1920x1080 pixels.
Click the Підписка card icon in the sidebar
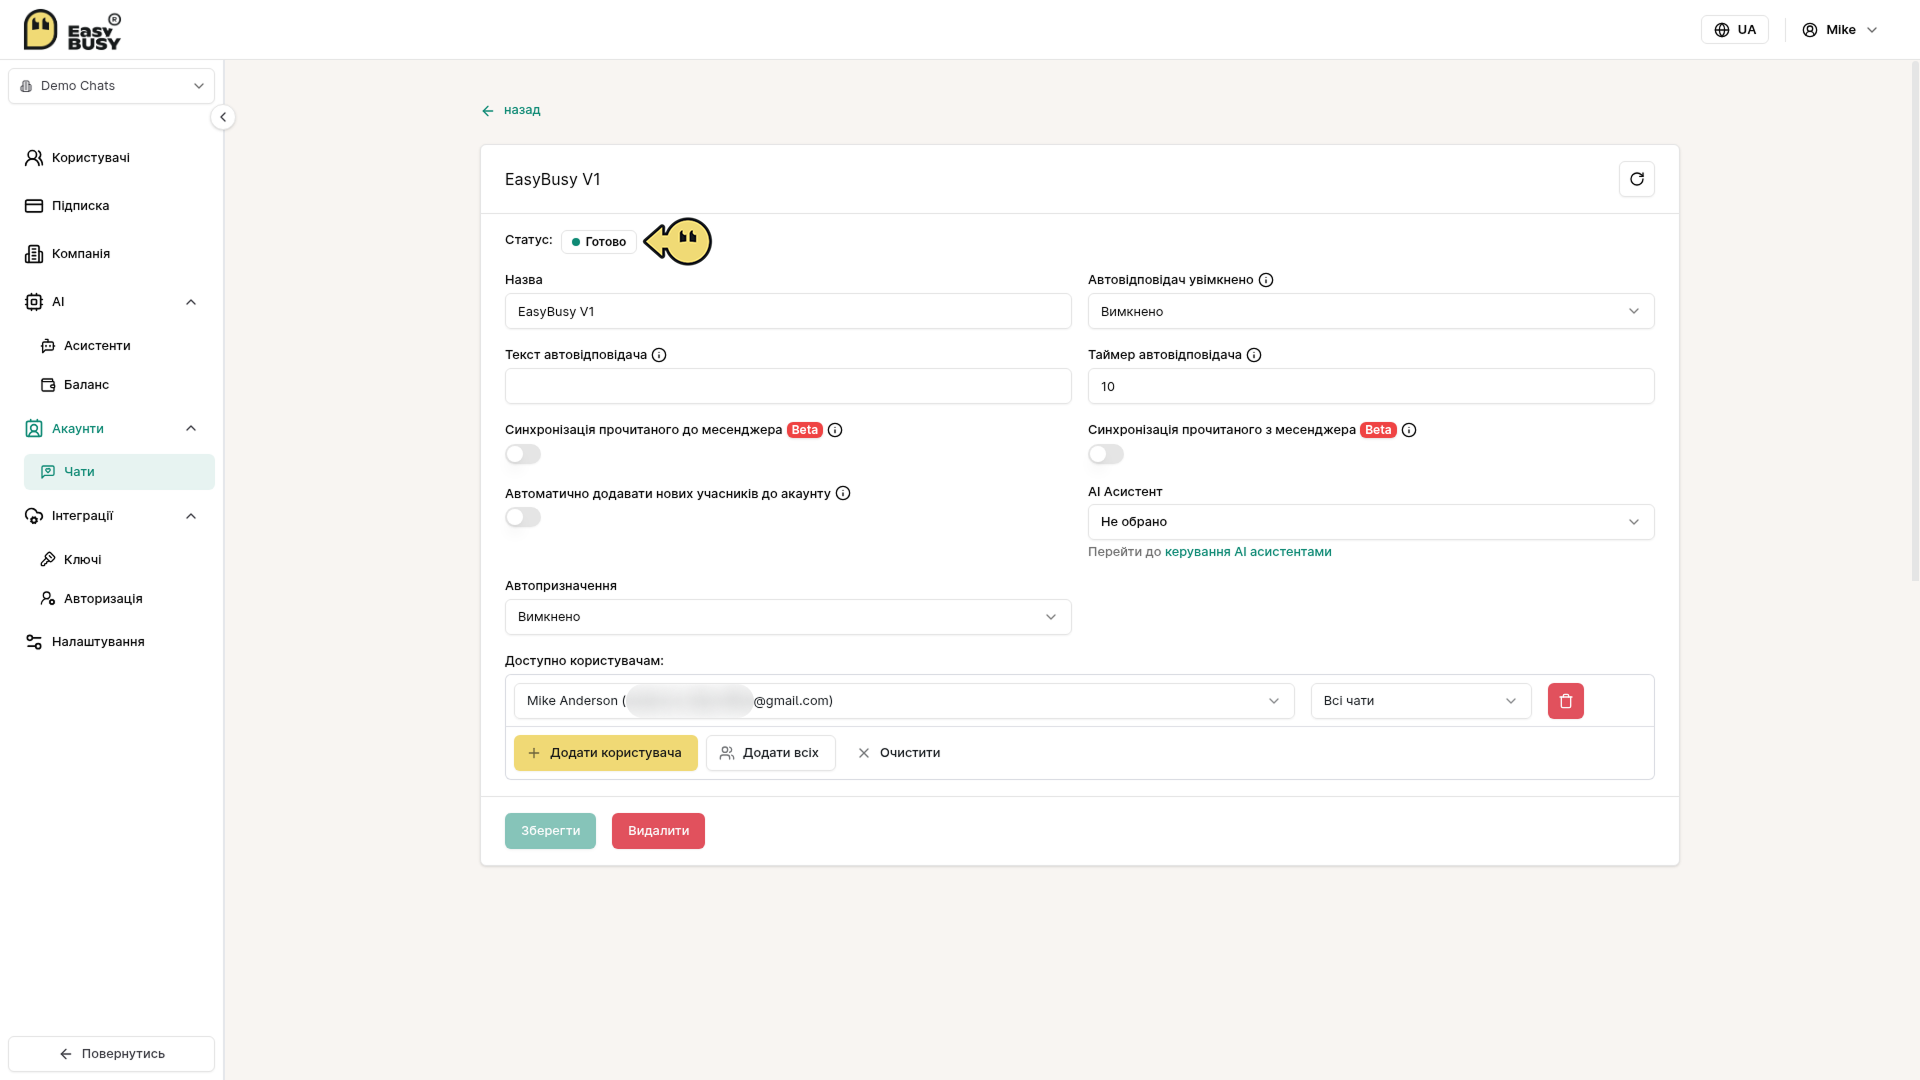pyautogui.click(x=34, y=206)
